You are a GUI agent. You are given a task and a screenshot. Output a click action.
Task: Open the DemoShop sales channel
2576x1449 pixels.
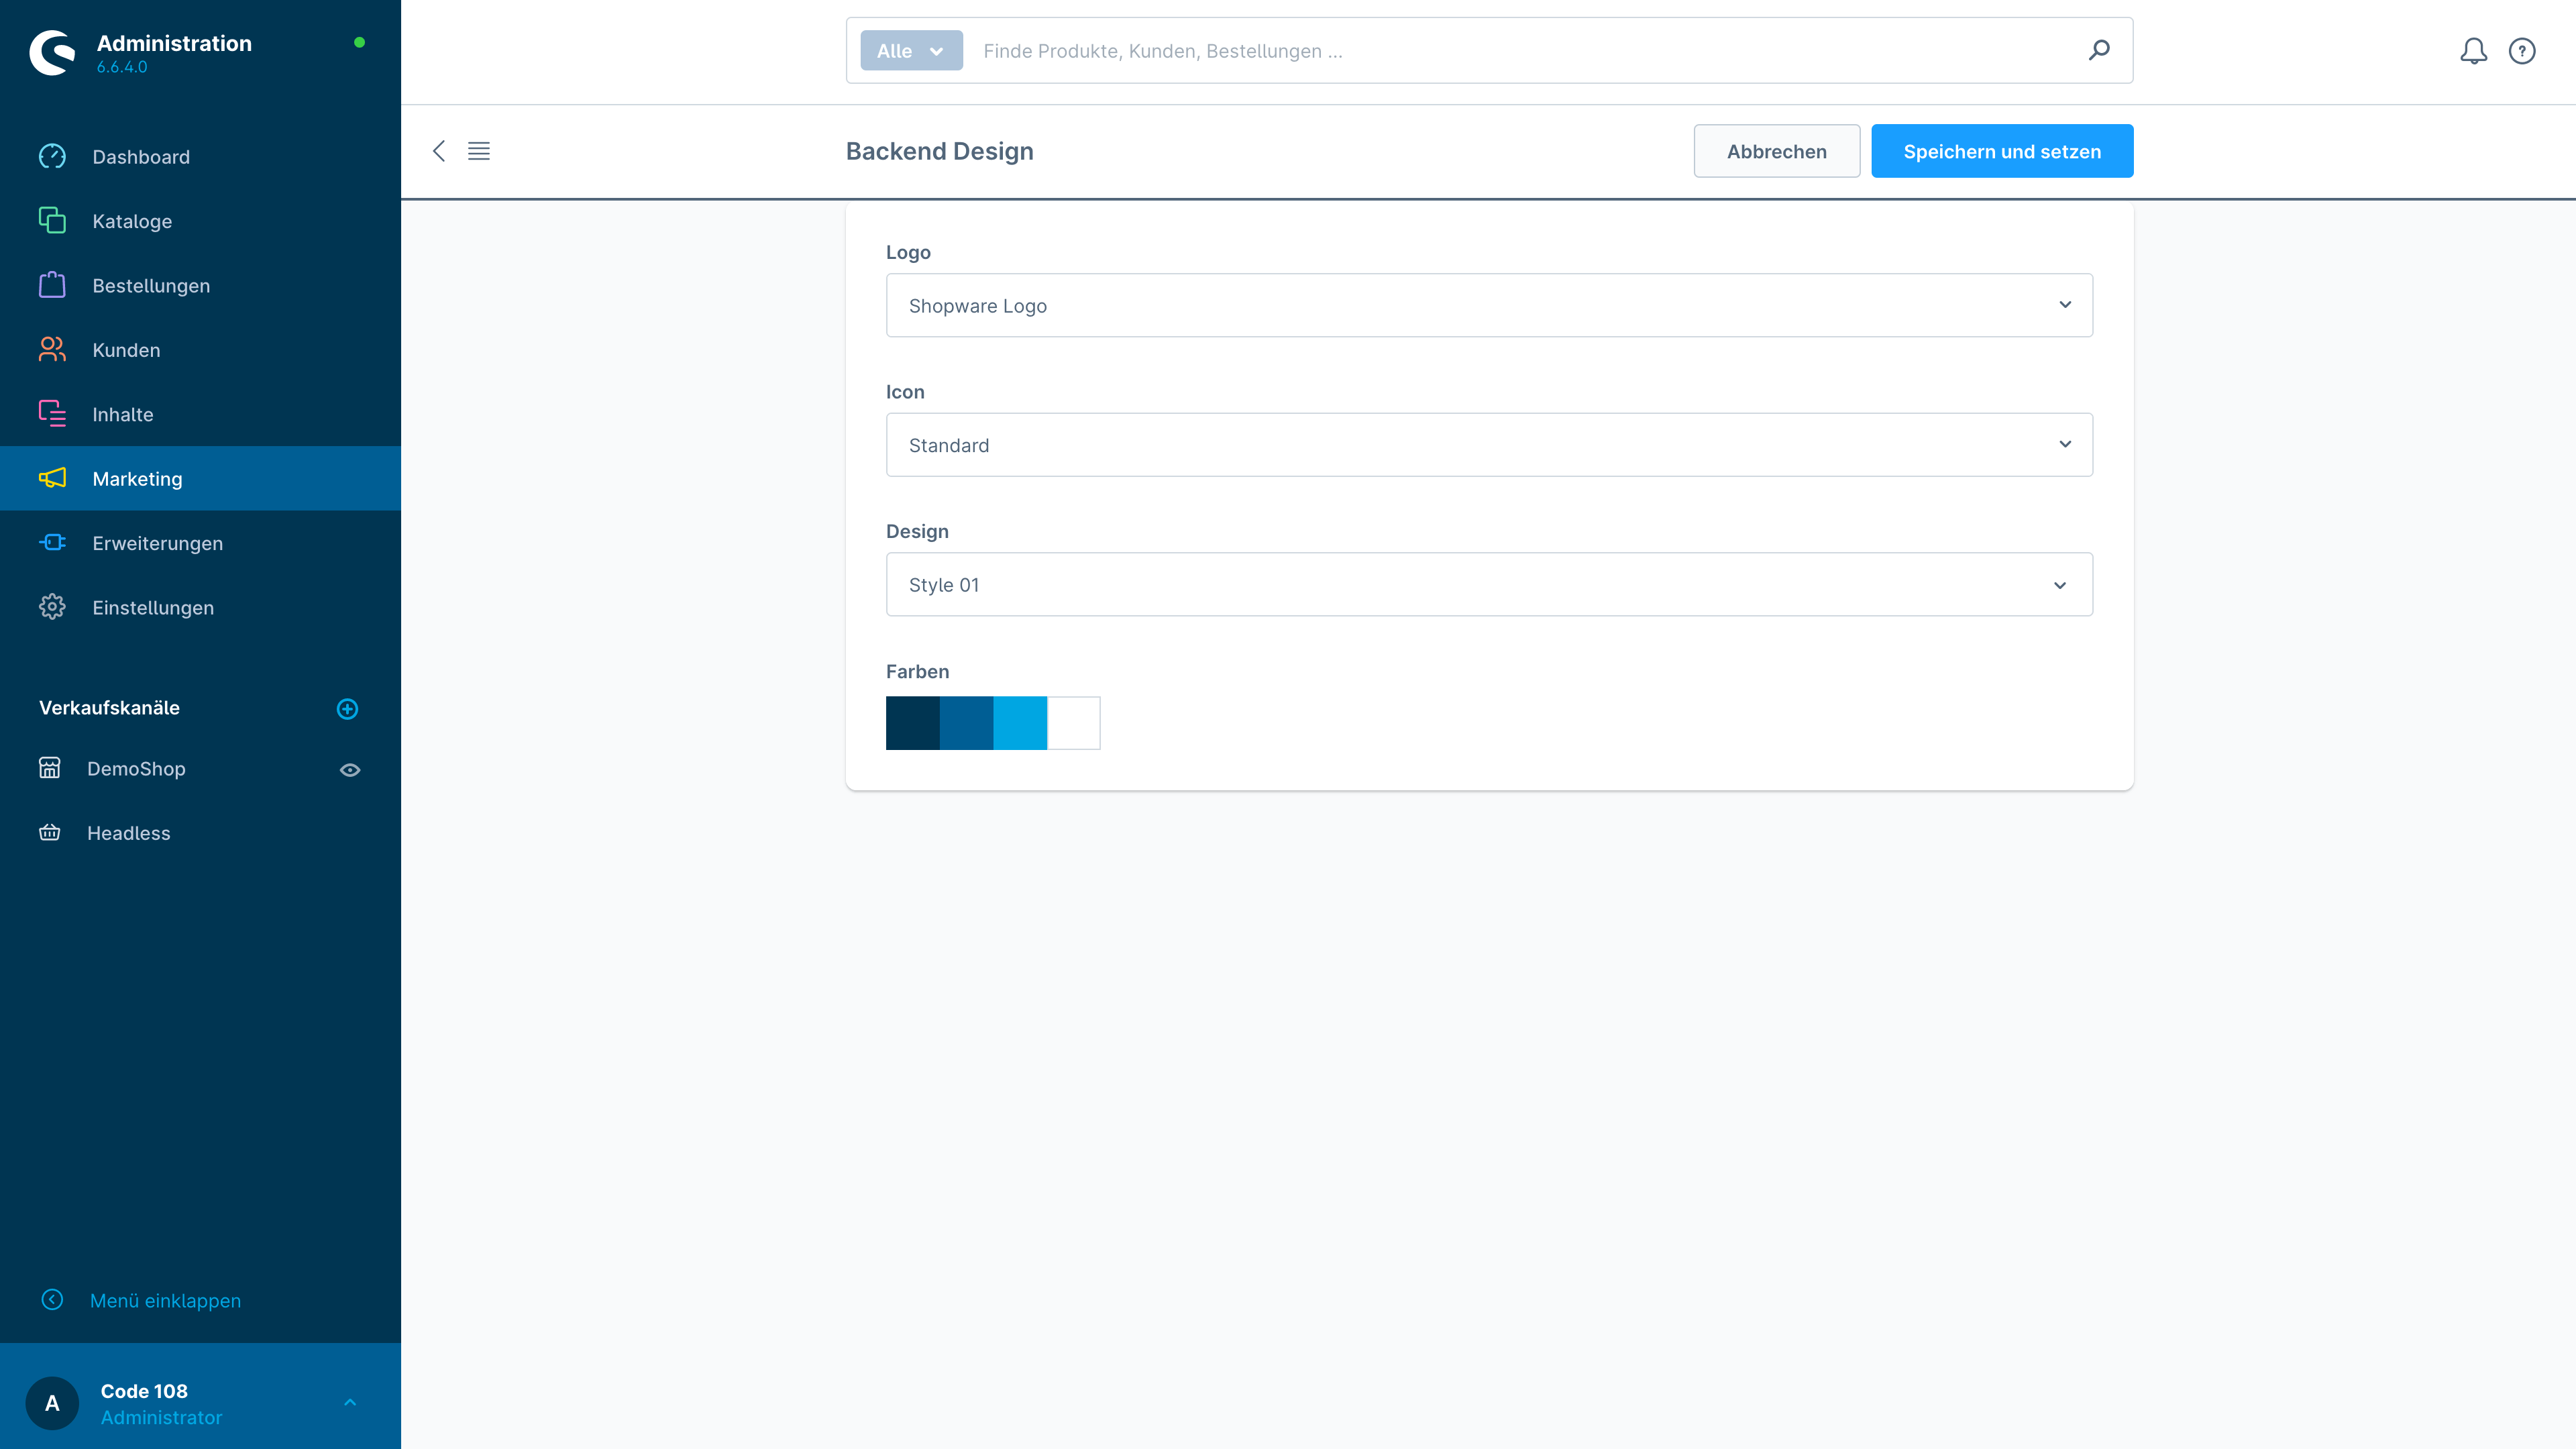click(136, 769)
